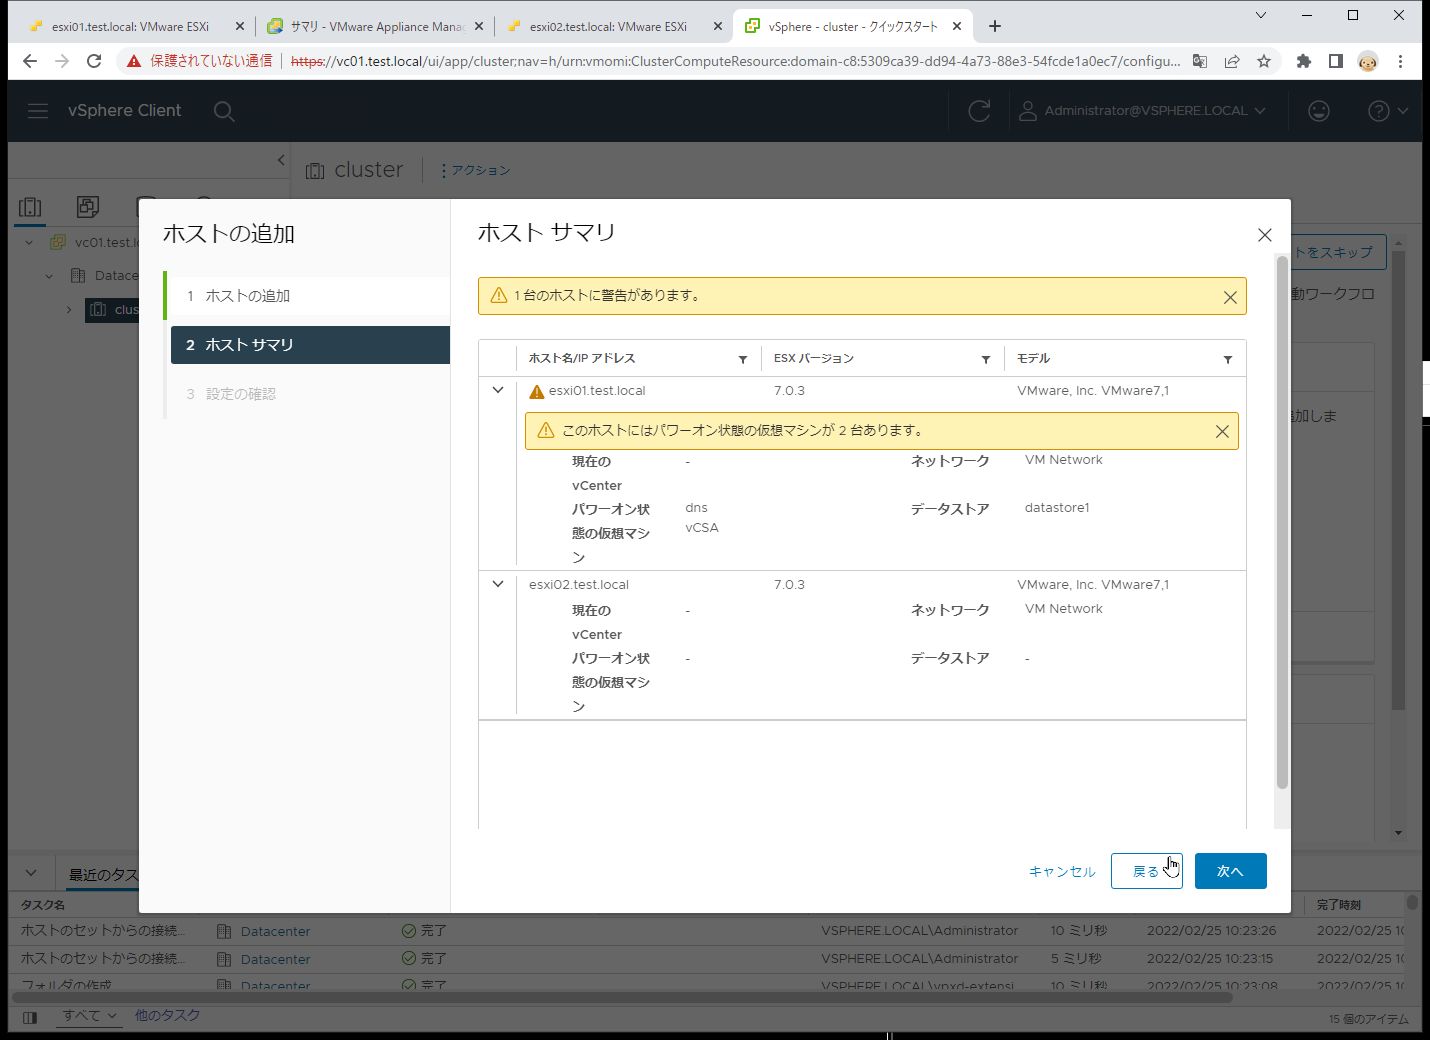1430x1040 pixels.
Task: Open the vSphere Client hamburger menu
Action: 38,111
